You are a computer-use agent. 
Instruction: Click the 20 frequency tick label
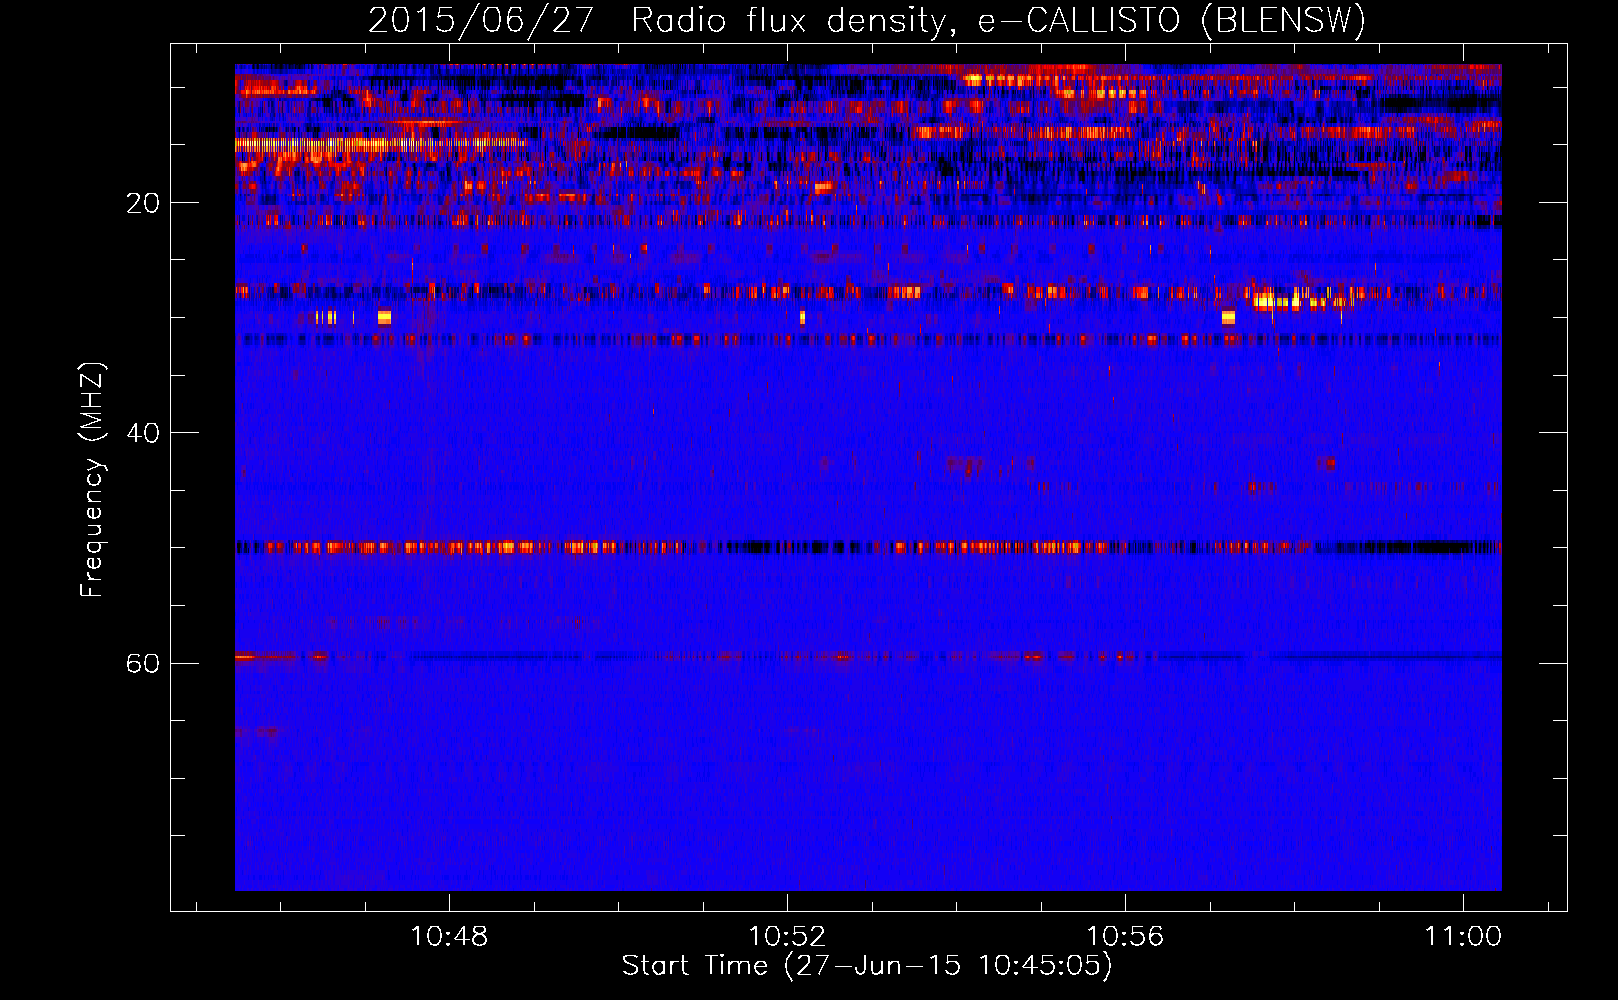point(143,203)
